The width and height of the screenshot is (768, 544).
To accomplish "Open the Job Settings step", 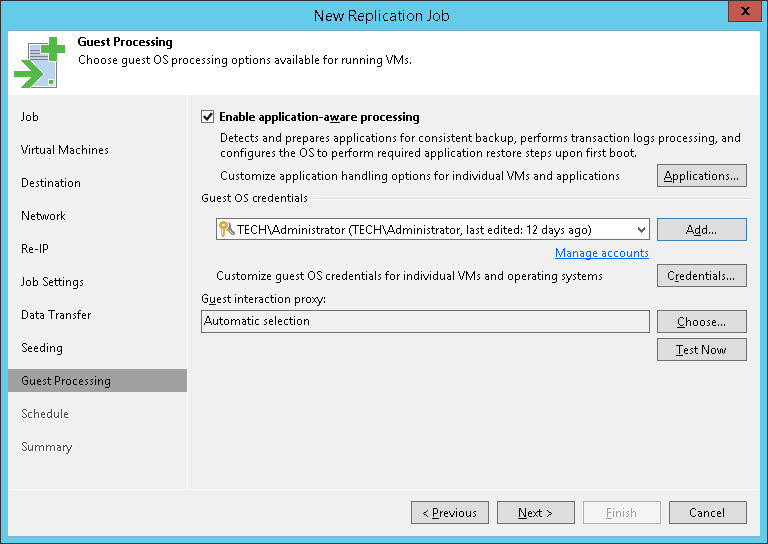I will point(52,282).
